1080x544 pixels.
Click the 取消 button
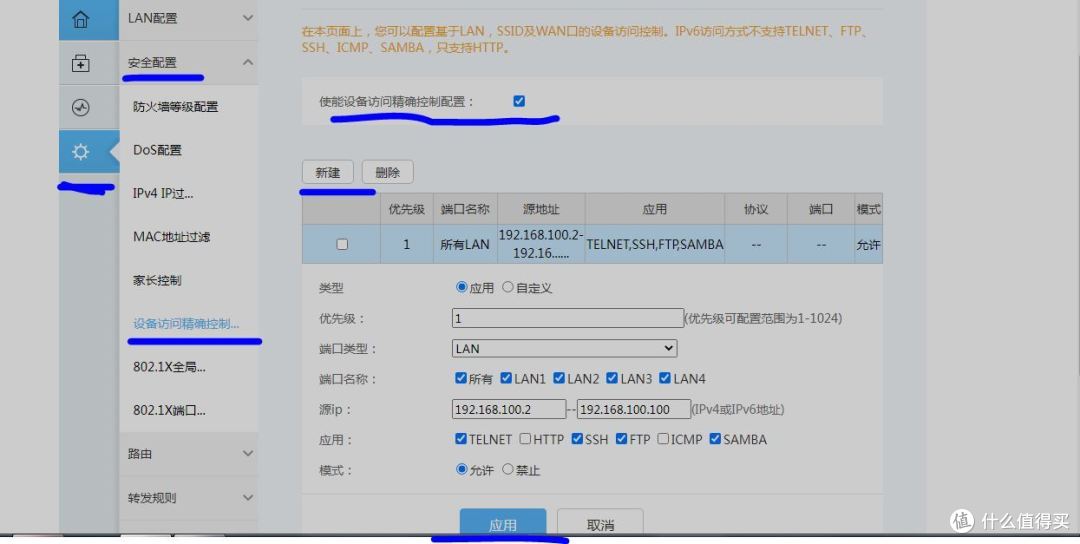tap(600, 523)
